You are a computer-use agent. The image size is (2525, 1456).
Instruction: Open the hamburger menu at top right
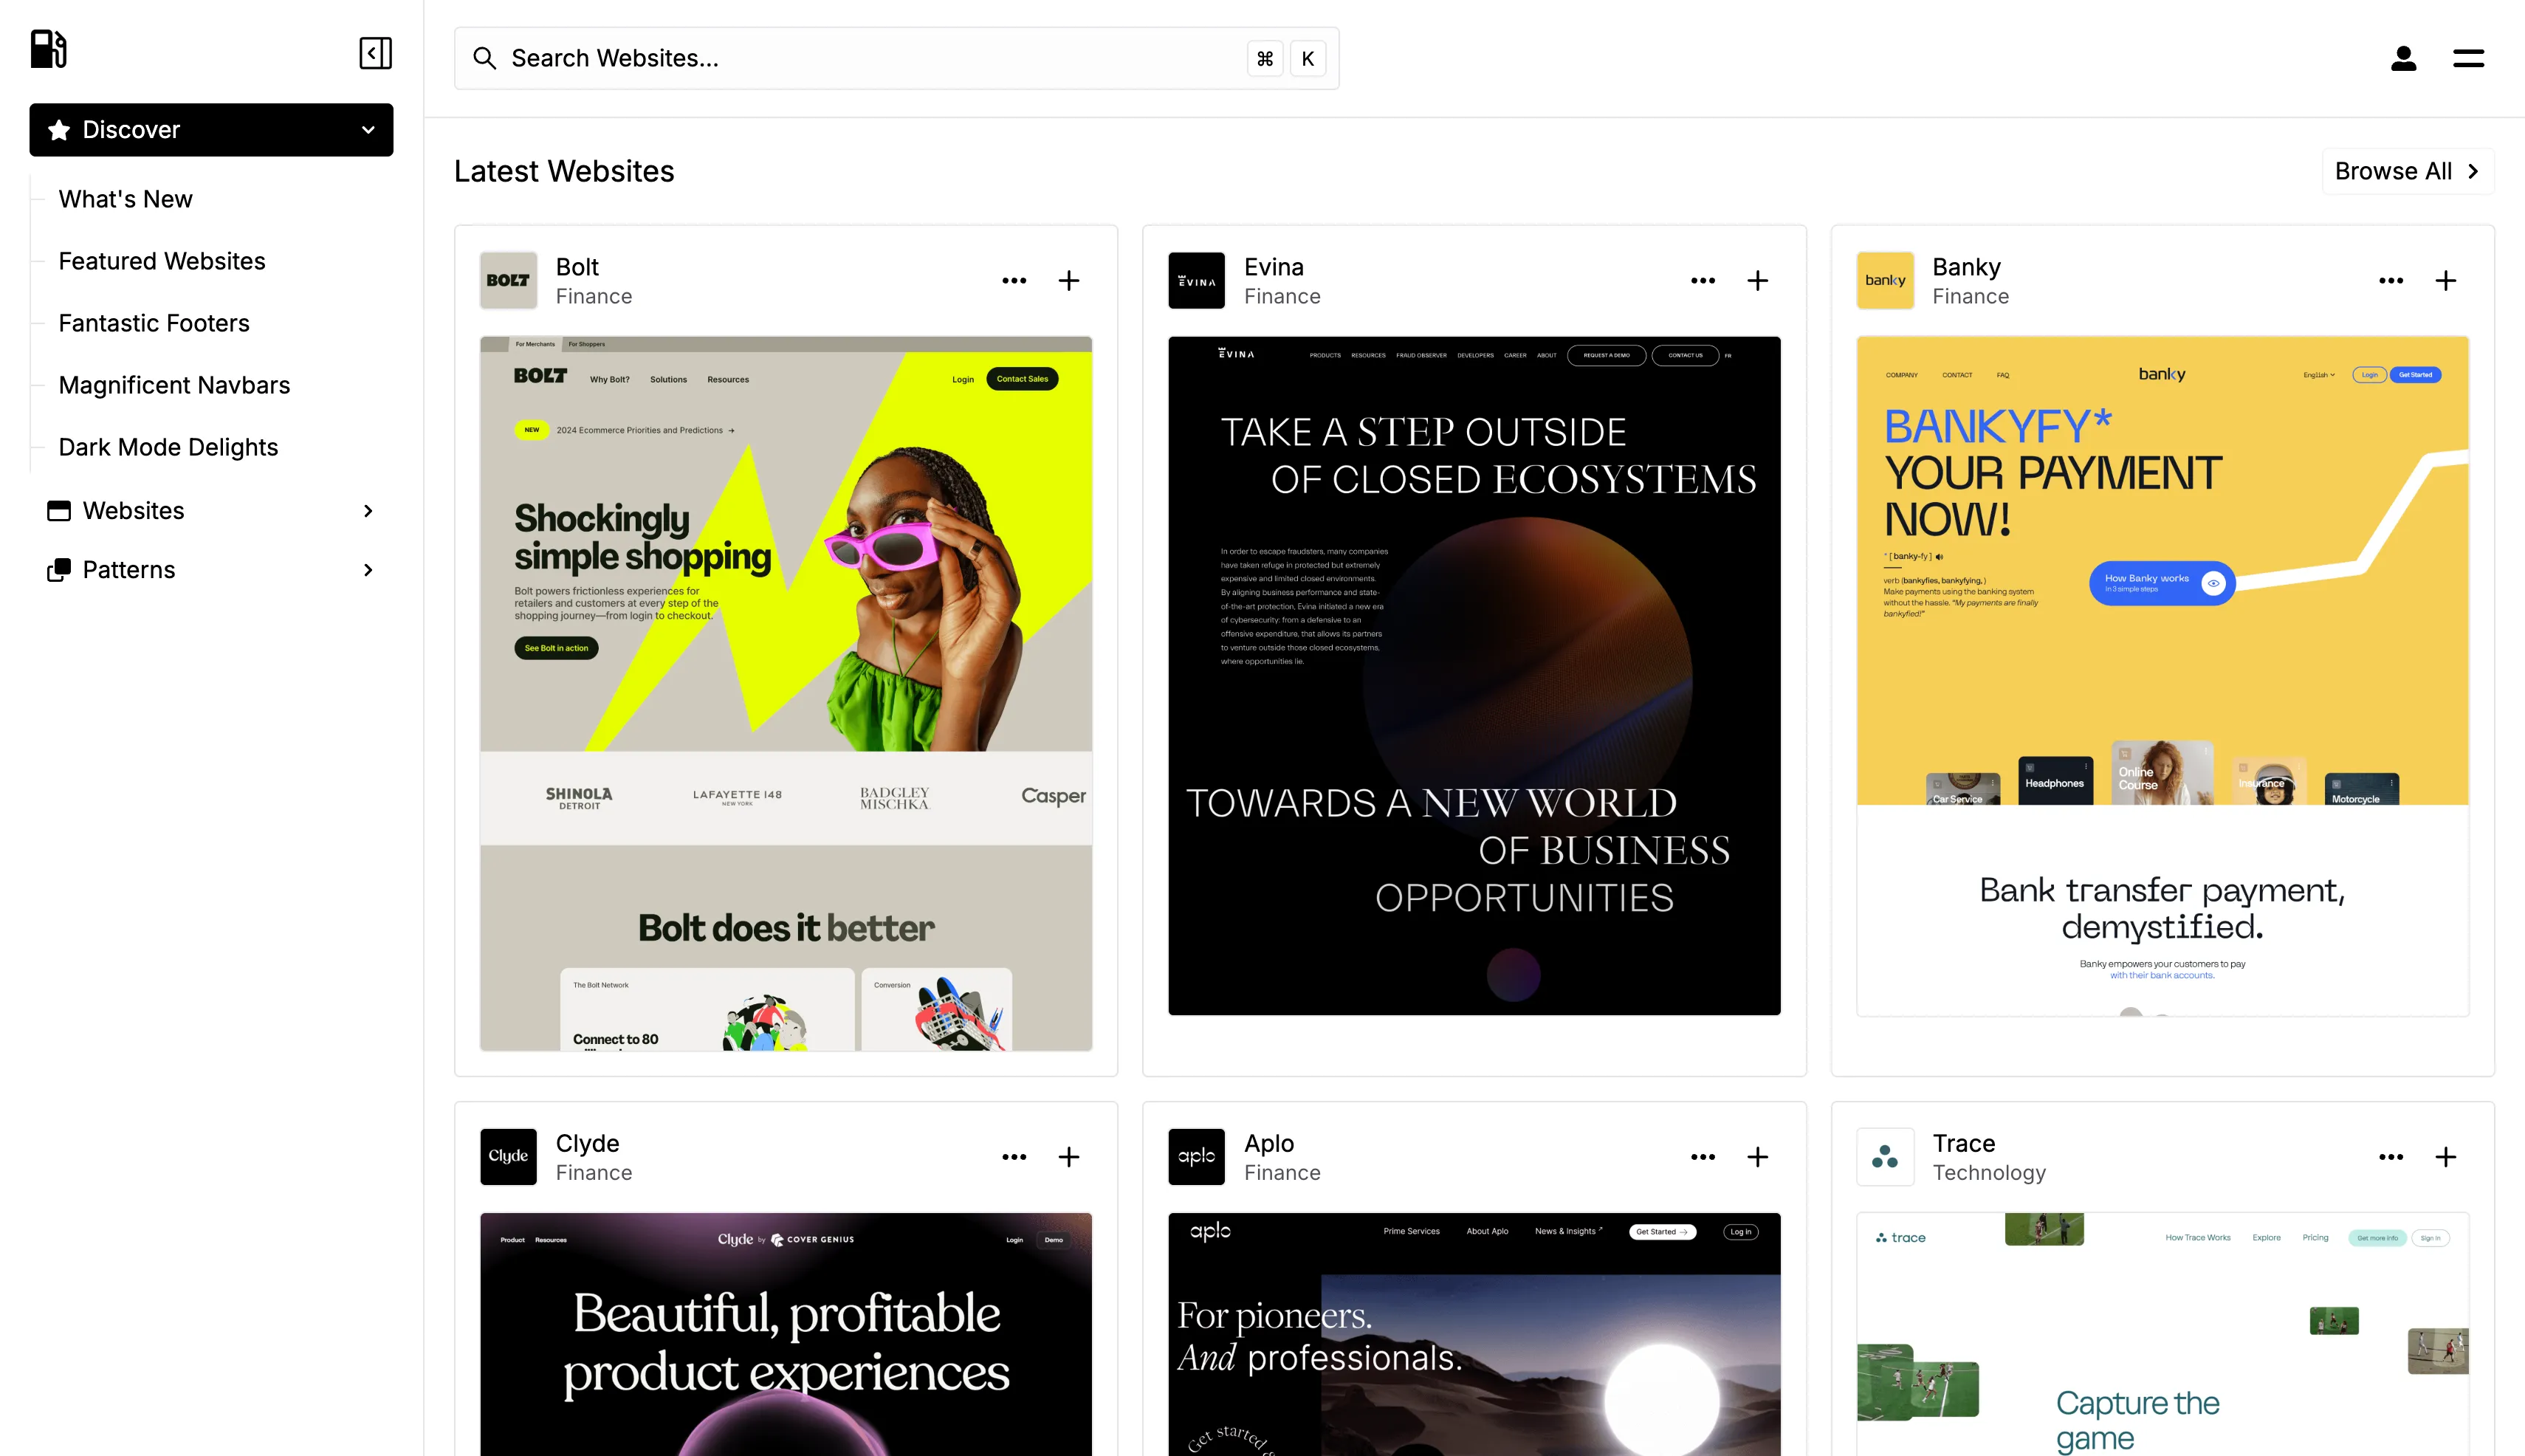[x=2468, y=59]
